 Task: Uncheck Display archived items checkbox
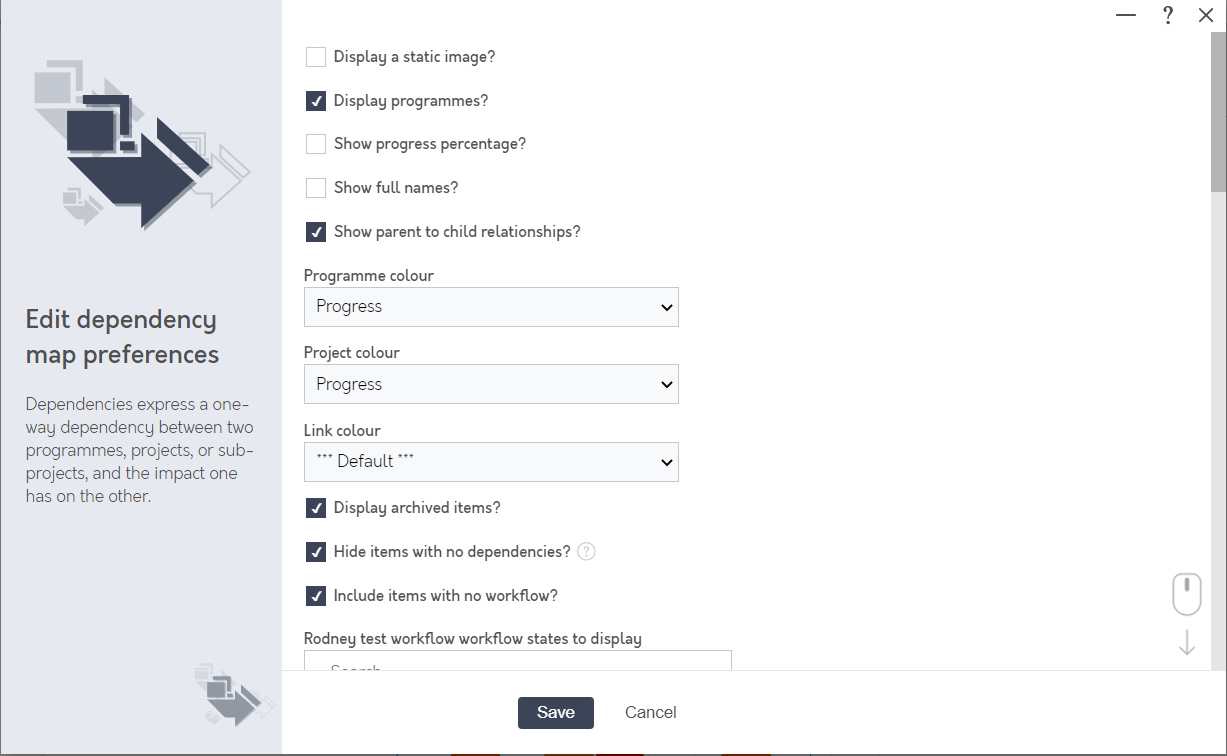click(316, 508)
